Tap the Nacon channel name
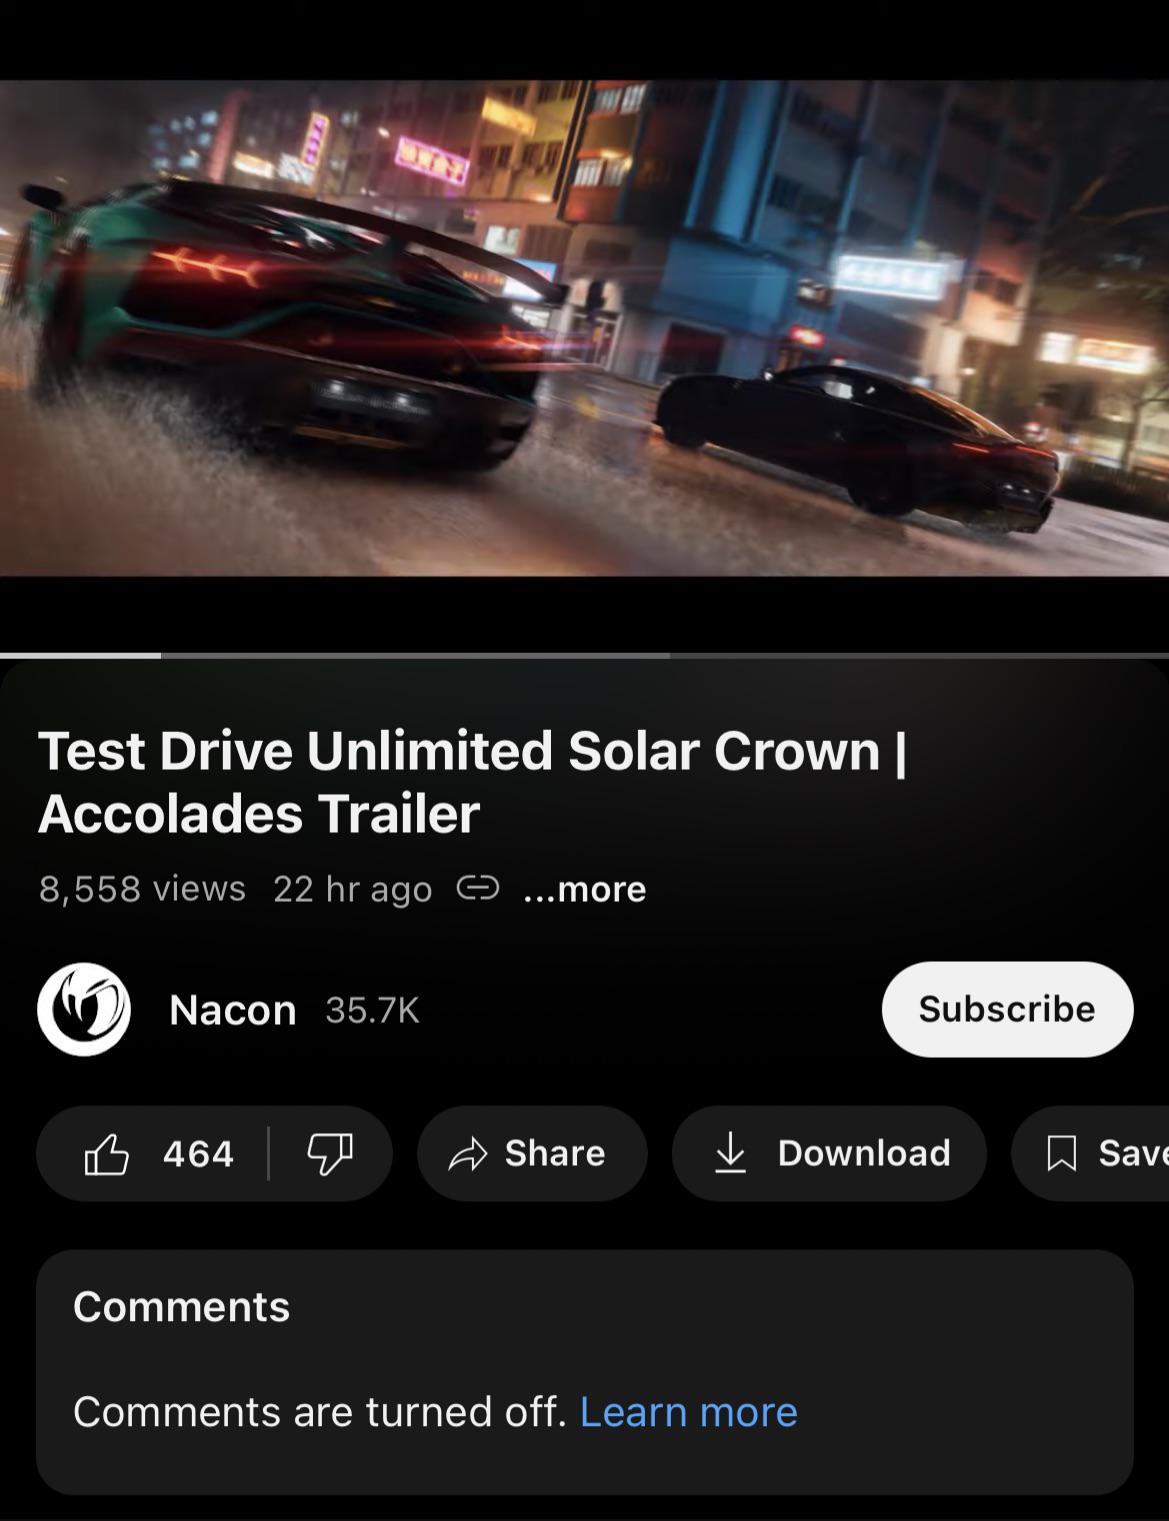The image size is (1169, 1521). (x=233, y=1010)
